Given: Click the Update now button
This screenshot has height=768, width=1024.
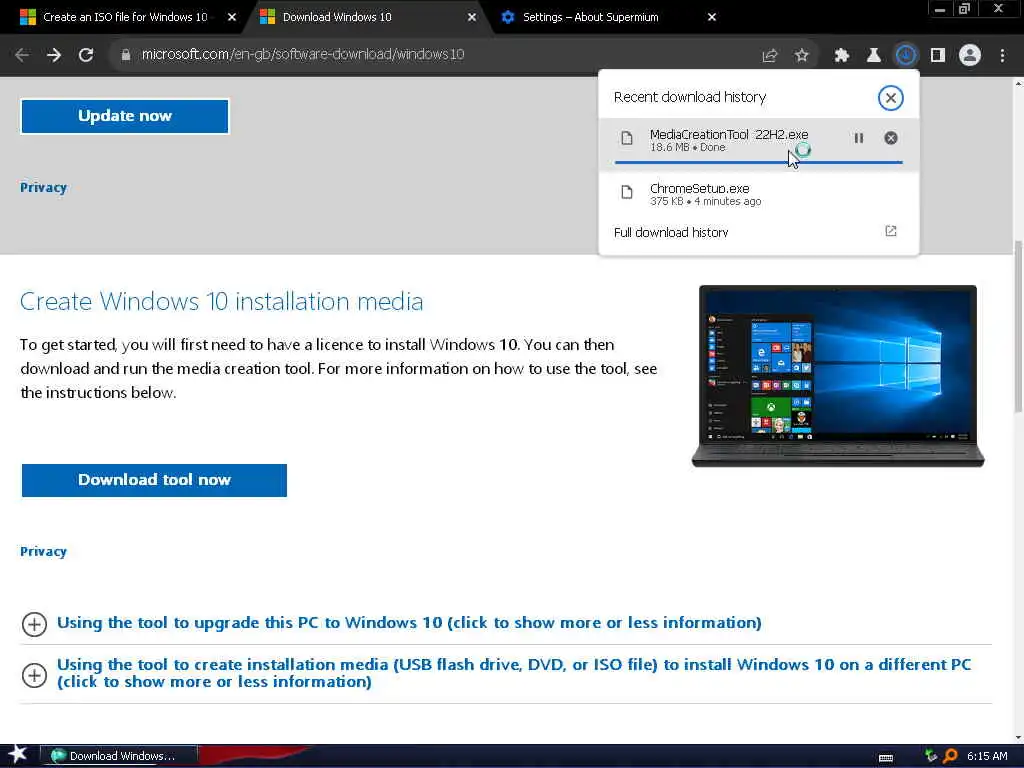Looking at the screenshot, I should click(x=125, y=116).
